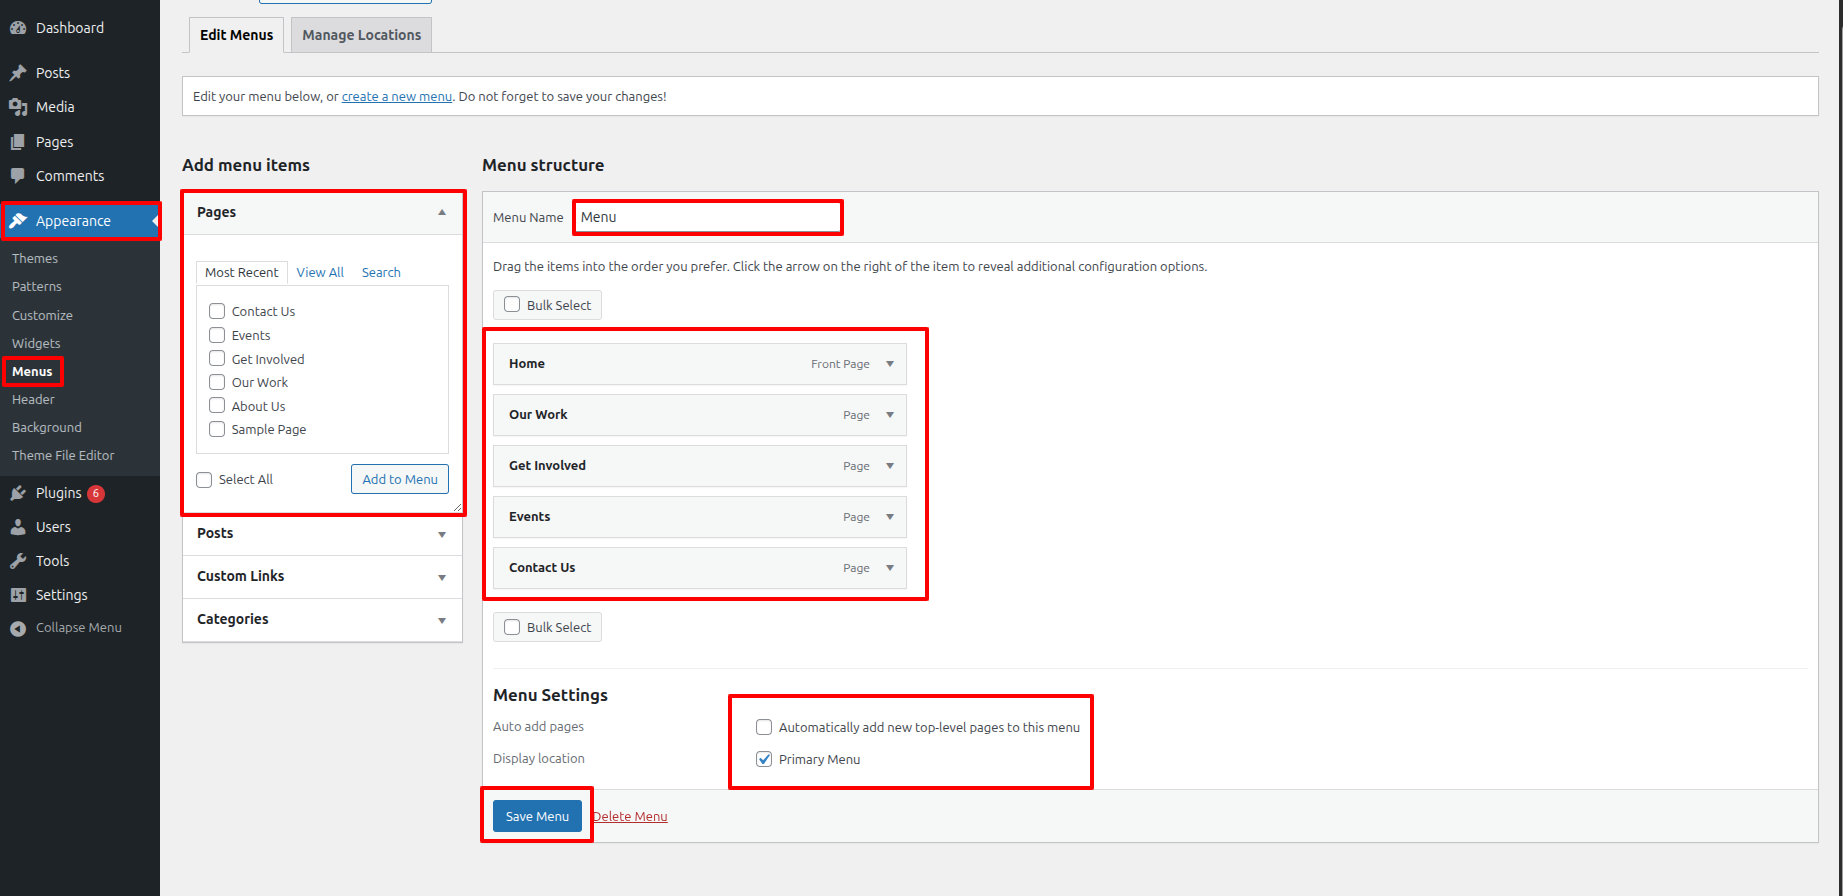Viewport: 1843px width, 896px height.
Task: Check the Contact Us page checkbox
Action: (x=217, y=311)
